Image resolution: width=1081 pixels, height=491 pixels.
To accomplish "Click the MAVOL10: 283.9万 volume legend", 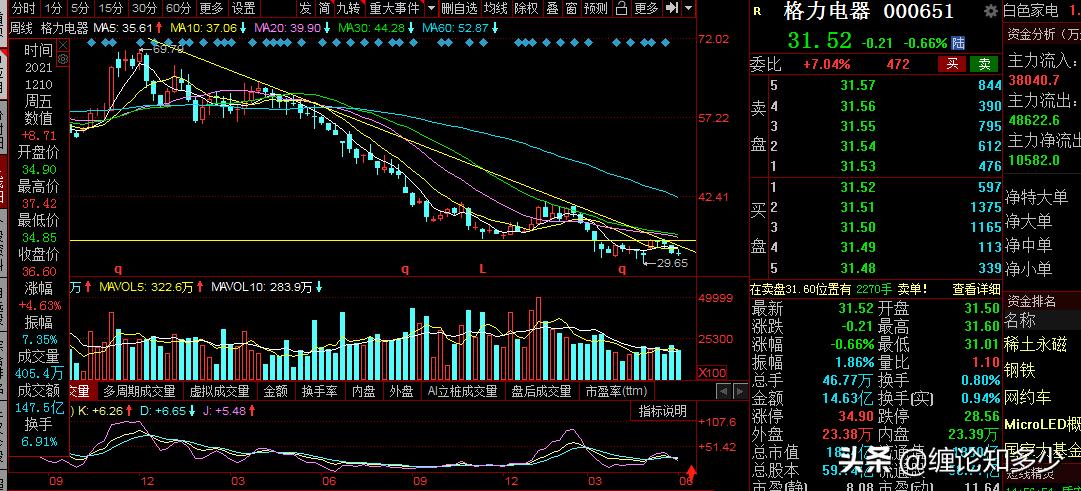I will (x=263, y=287).
